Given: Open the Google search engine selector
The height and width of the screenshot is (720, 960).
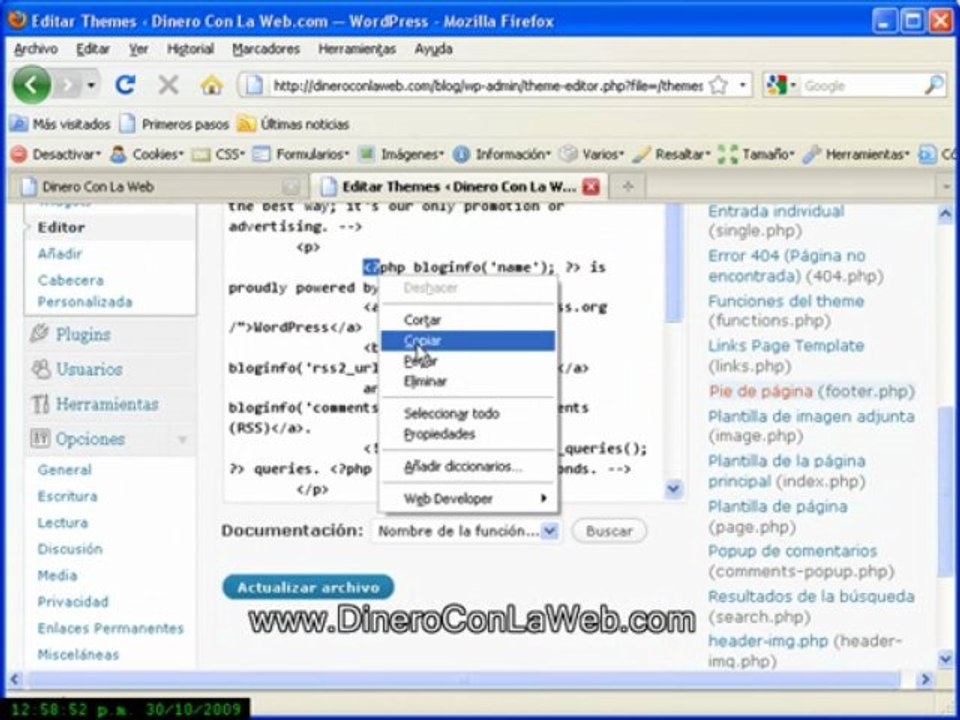Looking at the screenshot, I should click(x=781, y=85).
